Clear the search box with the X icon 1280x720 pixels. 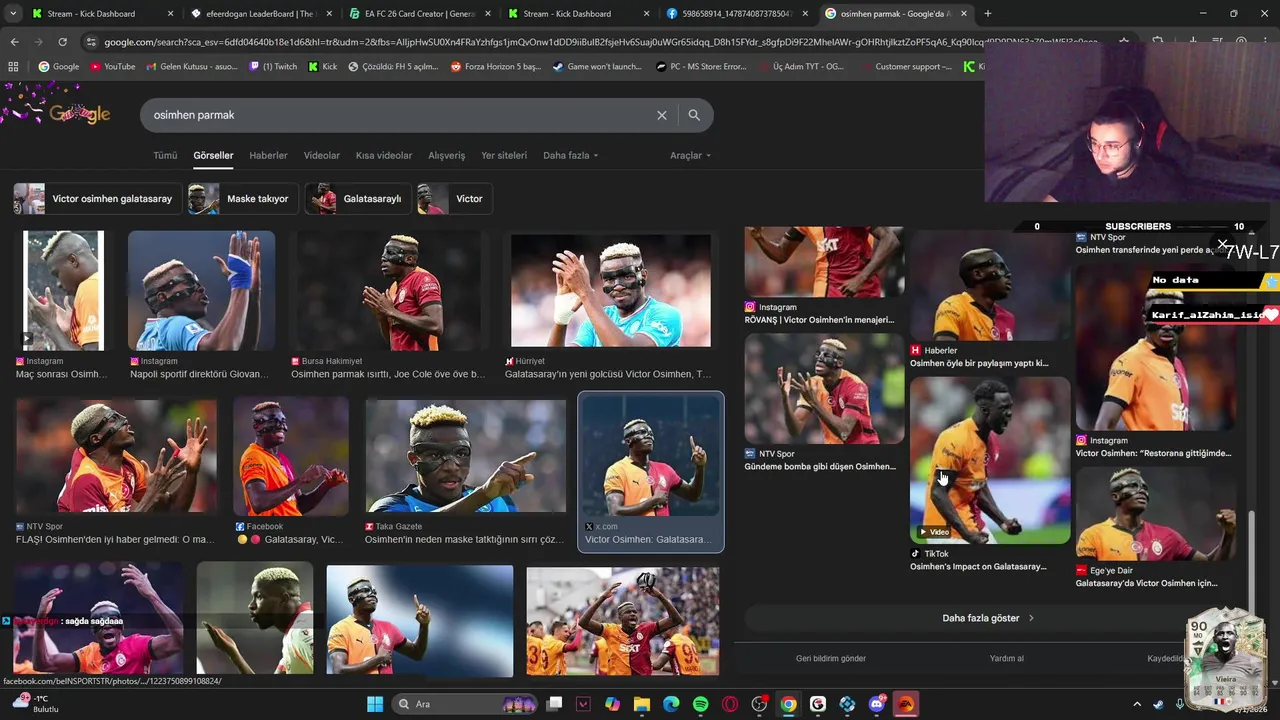[x=661, y=115]
